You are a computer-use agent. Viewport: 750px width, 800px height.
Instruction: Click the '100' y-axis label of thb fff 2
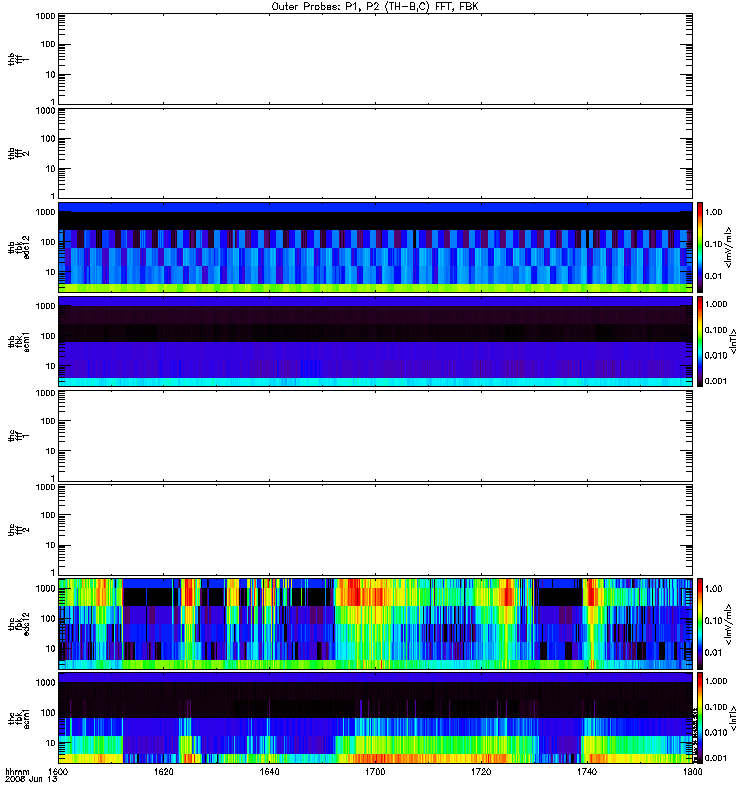[x=48, y=139]
